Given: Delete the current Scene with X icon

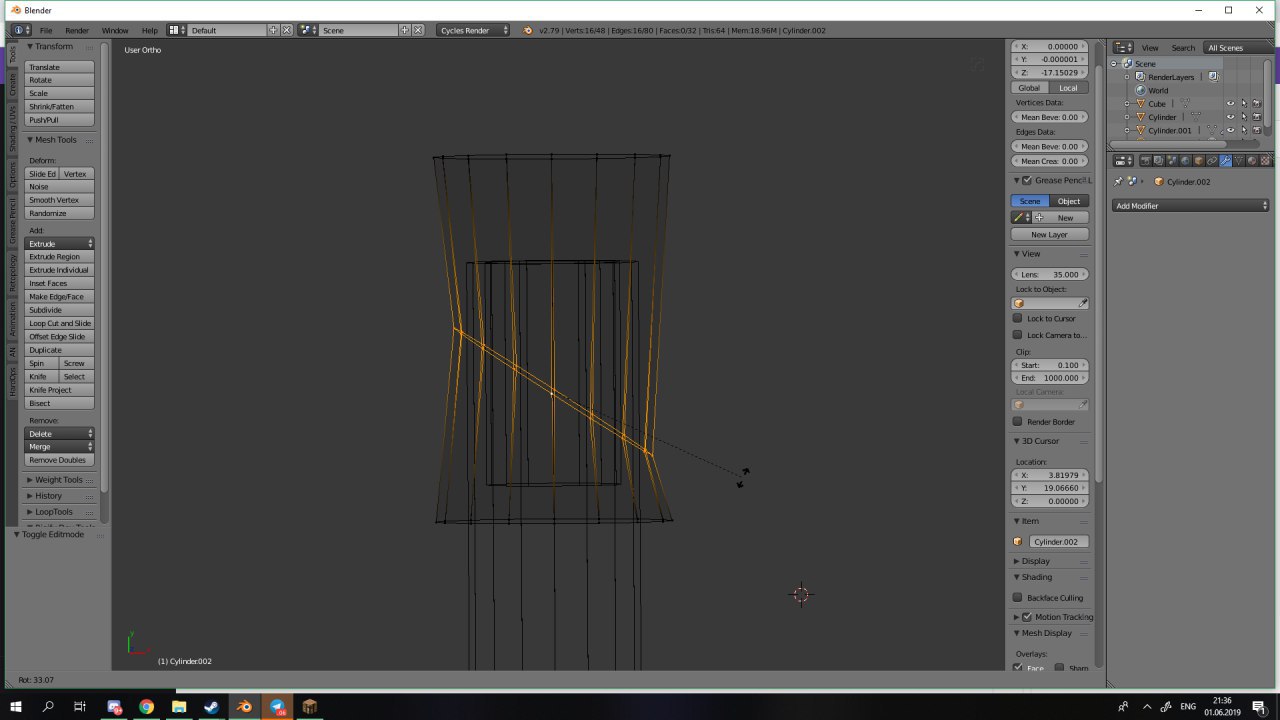Looking at the screenshot, I should tap(418, 30).
